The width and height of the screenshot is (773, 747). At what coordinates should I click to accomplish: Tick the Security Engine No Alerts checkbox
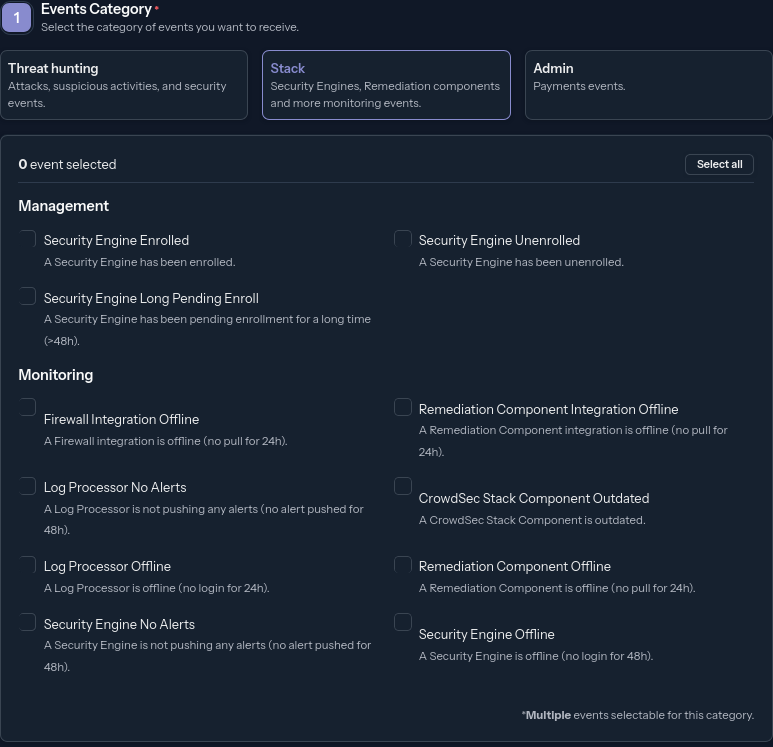pyautogui.click(x=28, y=623)
